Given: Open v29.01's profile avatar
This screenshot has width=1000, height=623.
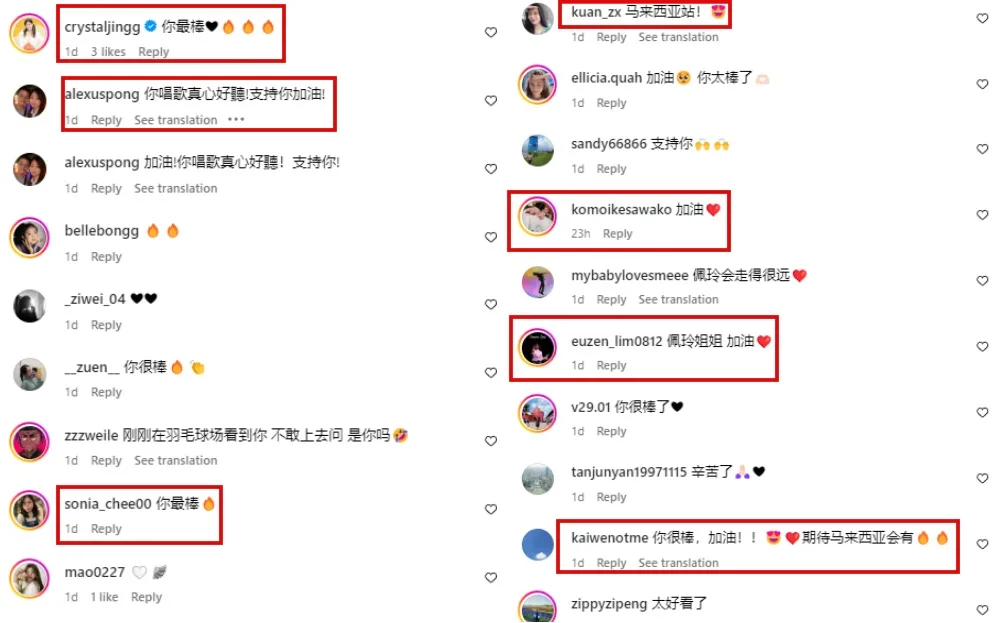Looking at the screenshot, I should [537, 413].
